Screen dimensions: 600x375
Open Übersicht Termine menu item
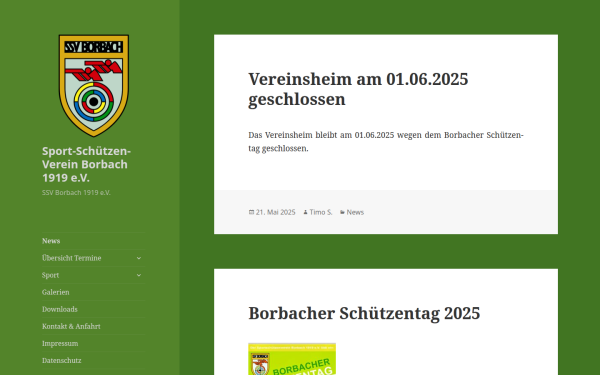click(72, 258)
